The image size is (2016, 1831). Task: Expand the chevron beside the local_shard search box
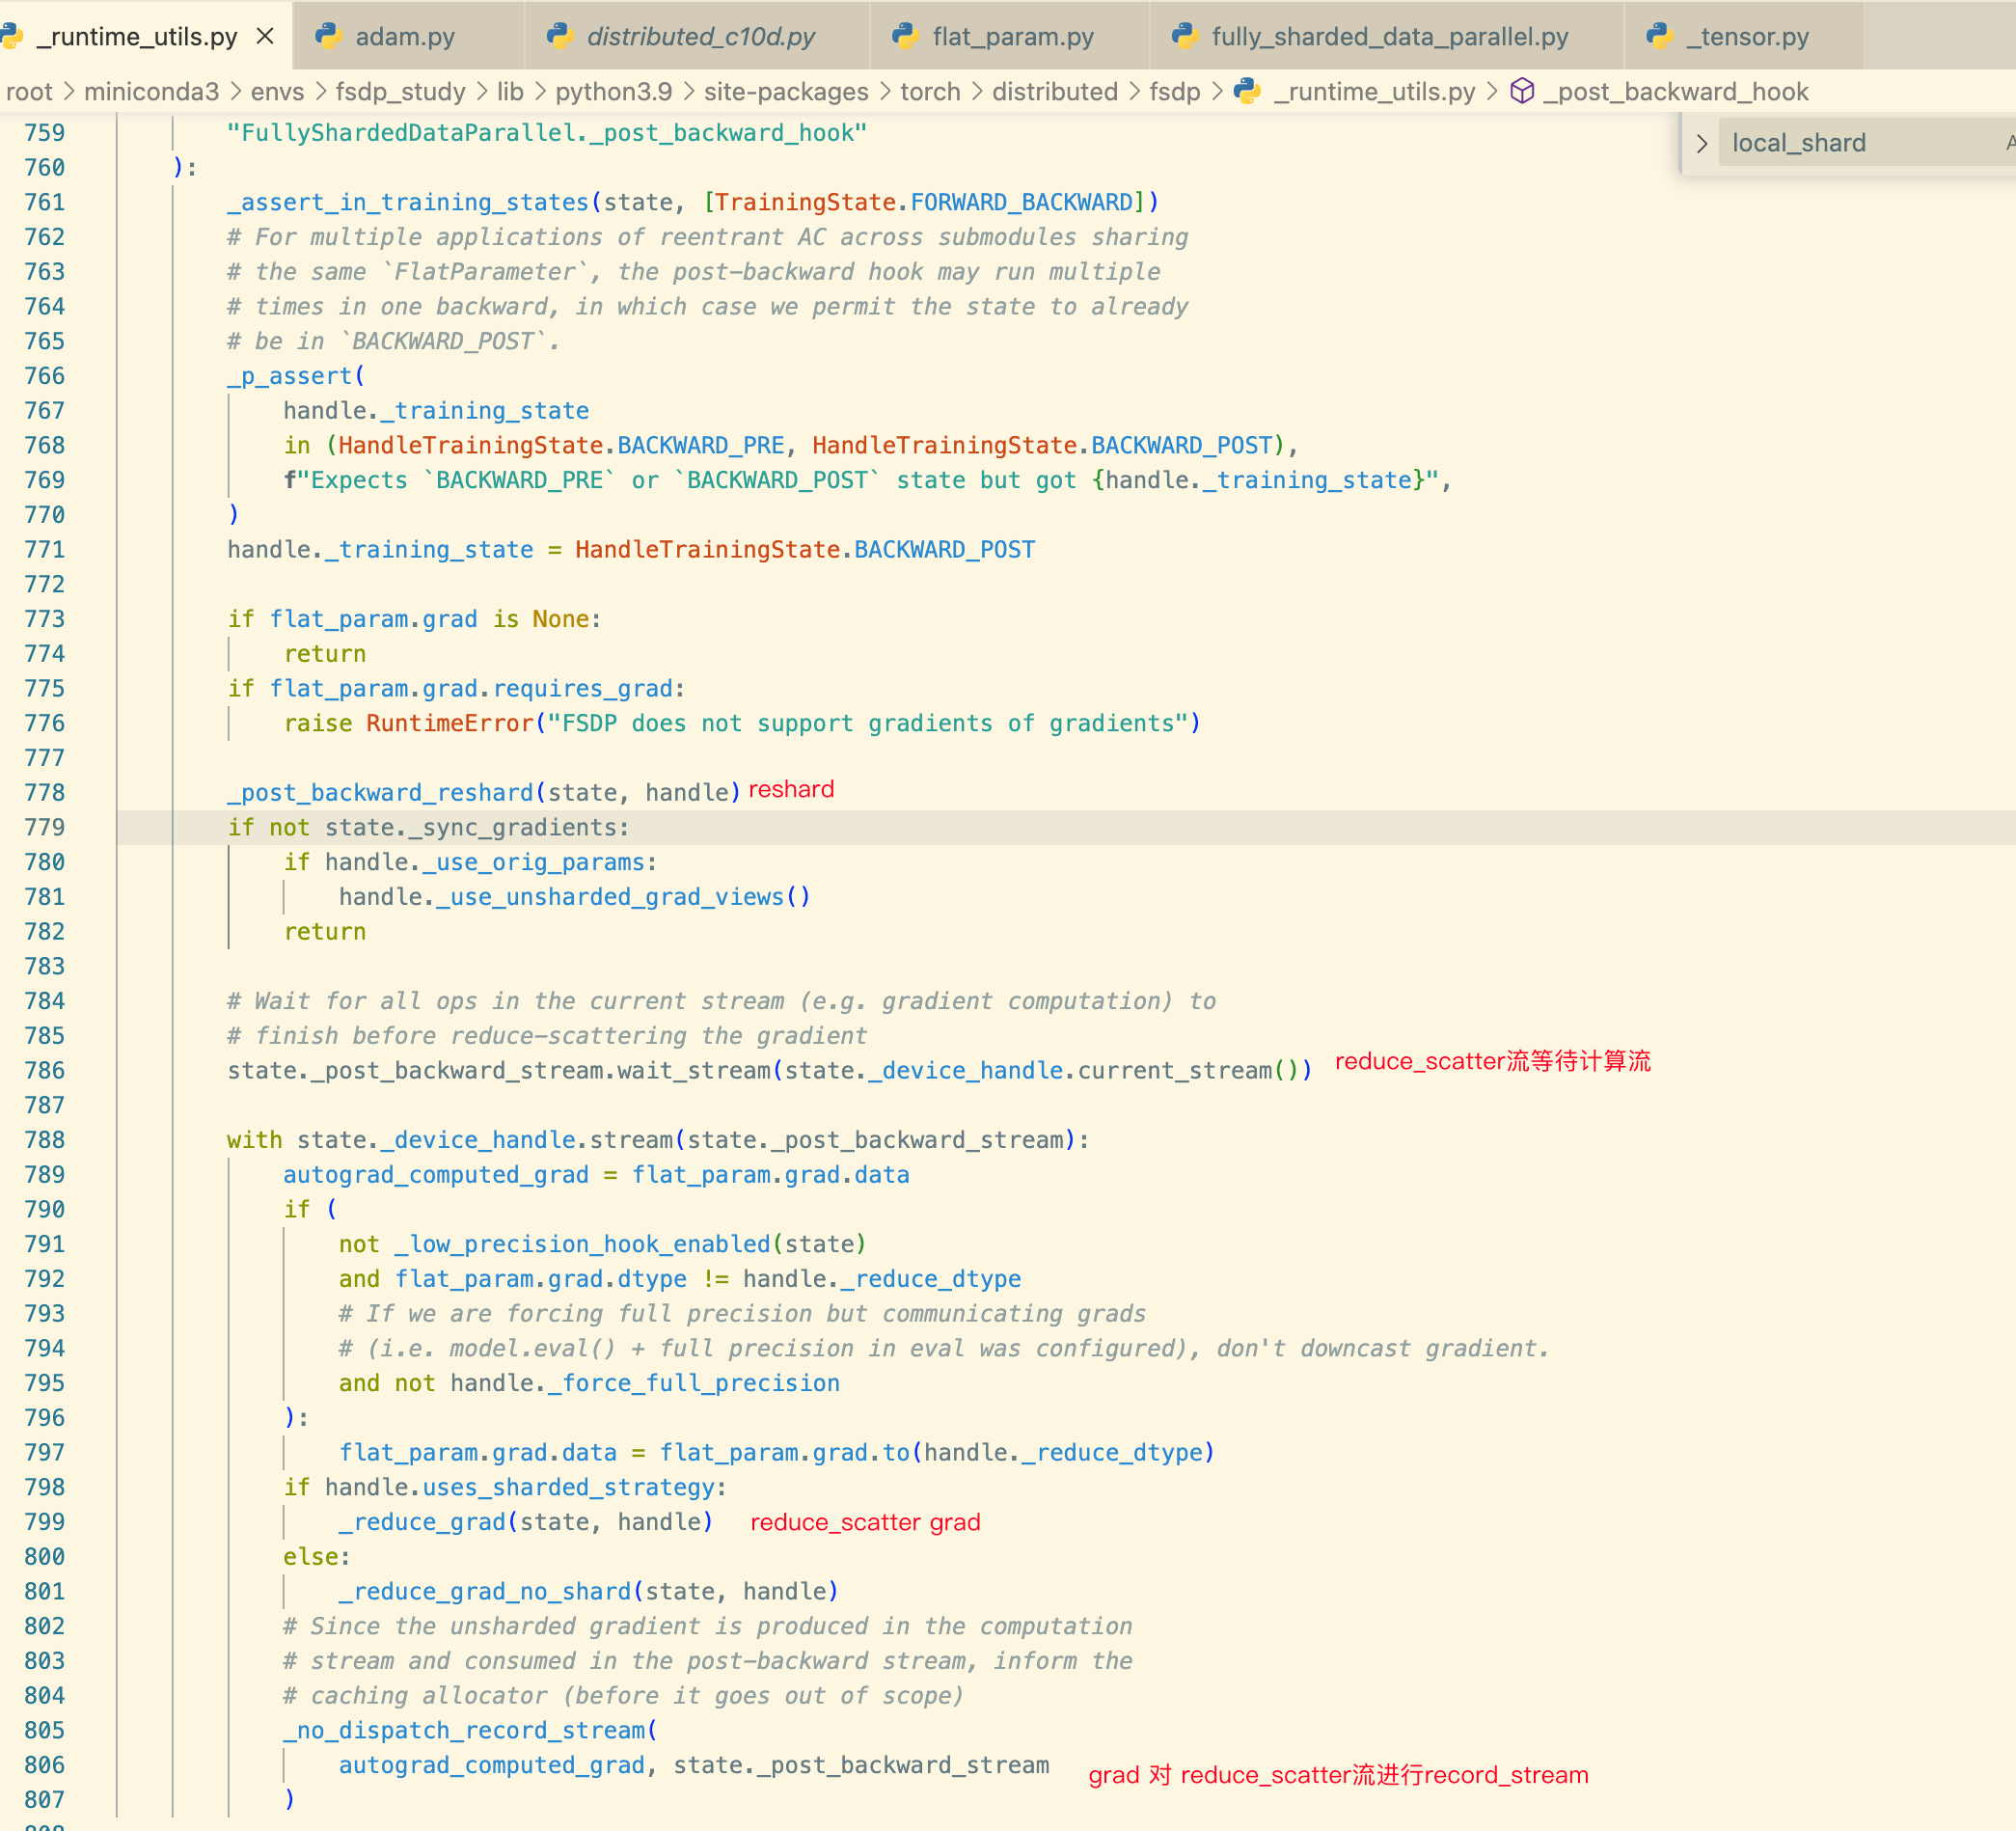pos(1702,142)
